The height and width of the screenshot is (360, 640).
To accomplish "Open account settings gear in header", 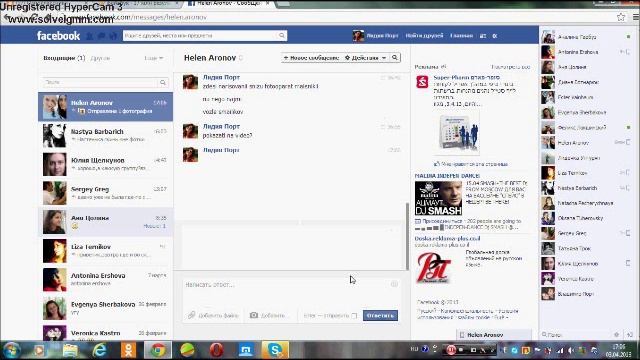I will 495,36.
